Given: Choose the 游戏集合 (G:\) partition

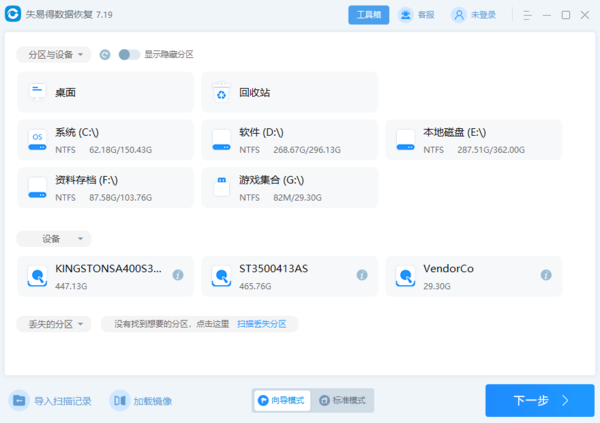Looking at the screenshot, I should (x=290, y=188).
